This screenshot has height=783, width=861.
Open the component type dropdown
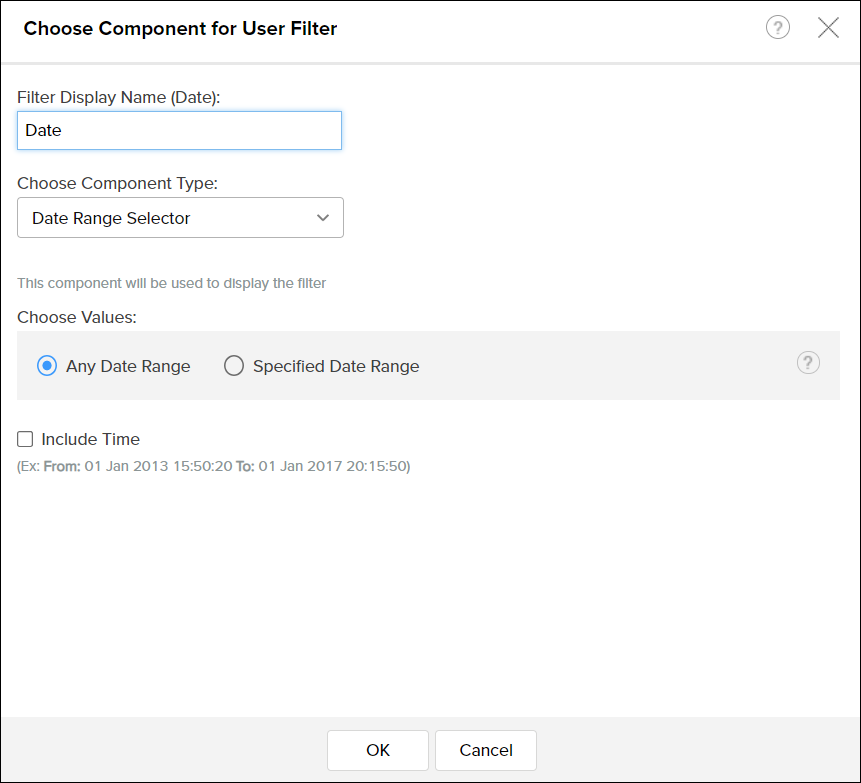click(180, 217)
